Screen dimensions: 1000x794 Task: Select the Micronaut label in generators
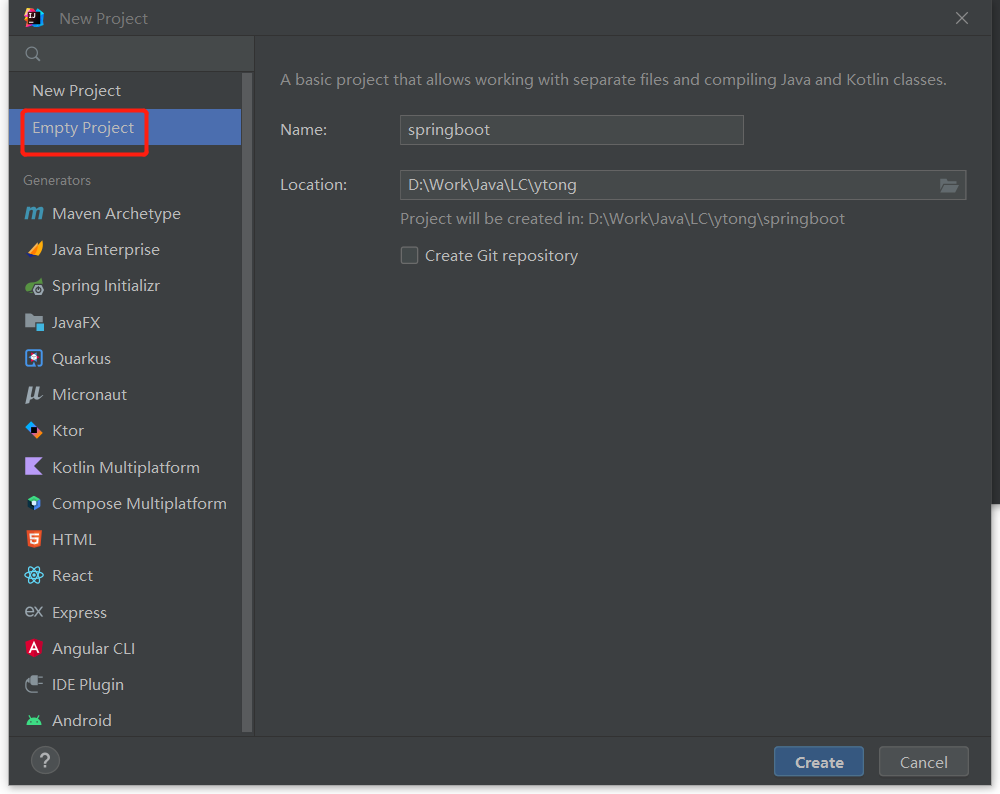coord(89,395)
